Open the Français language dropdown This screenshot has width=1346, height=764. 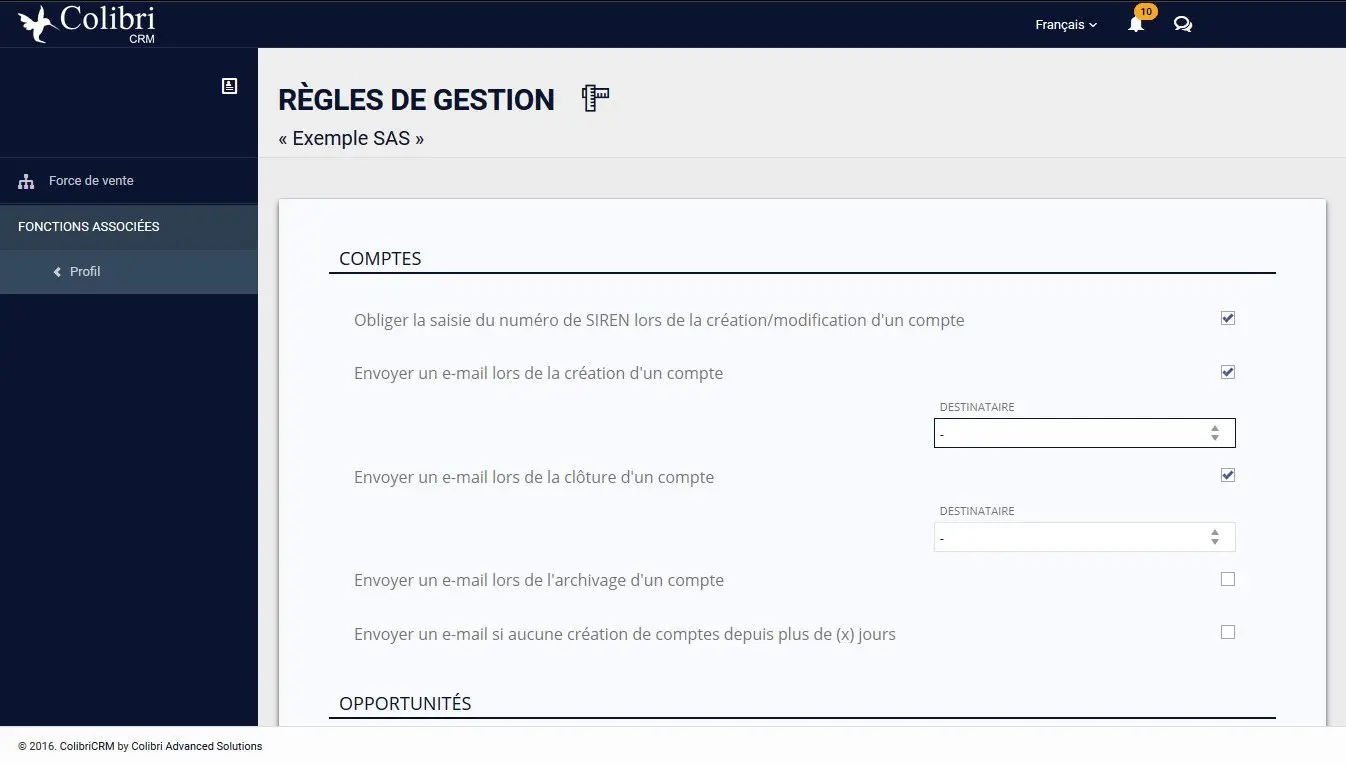tap(1066, 25)
